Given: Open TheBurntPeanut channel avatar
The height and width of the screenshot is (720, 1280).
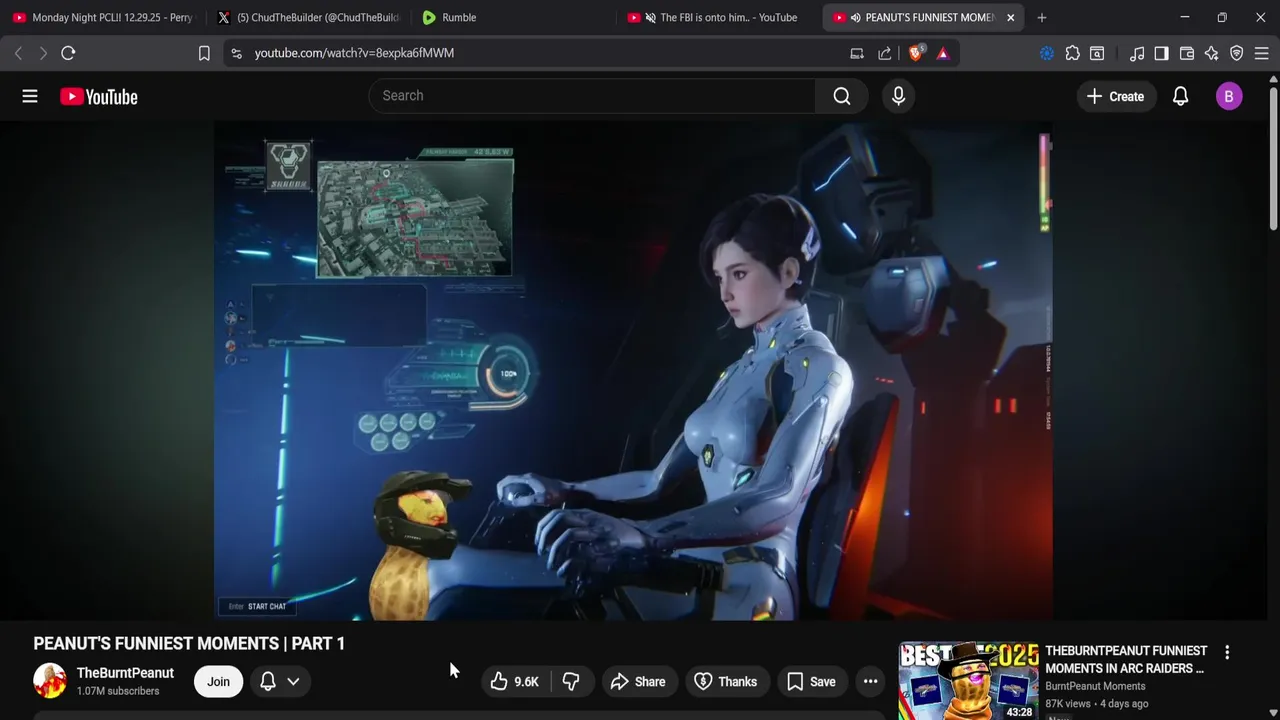Looking at the screenshot, I should [x=50, y=681].
